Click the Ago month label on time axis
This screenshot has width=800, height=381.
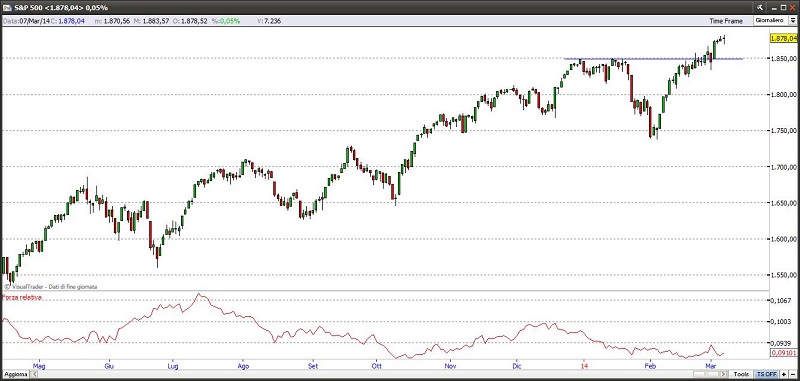[243, 366]
